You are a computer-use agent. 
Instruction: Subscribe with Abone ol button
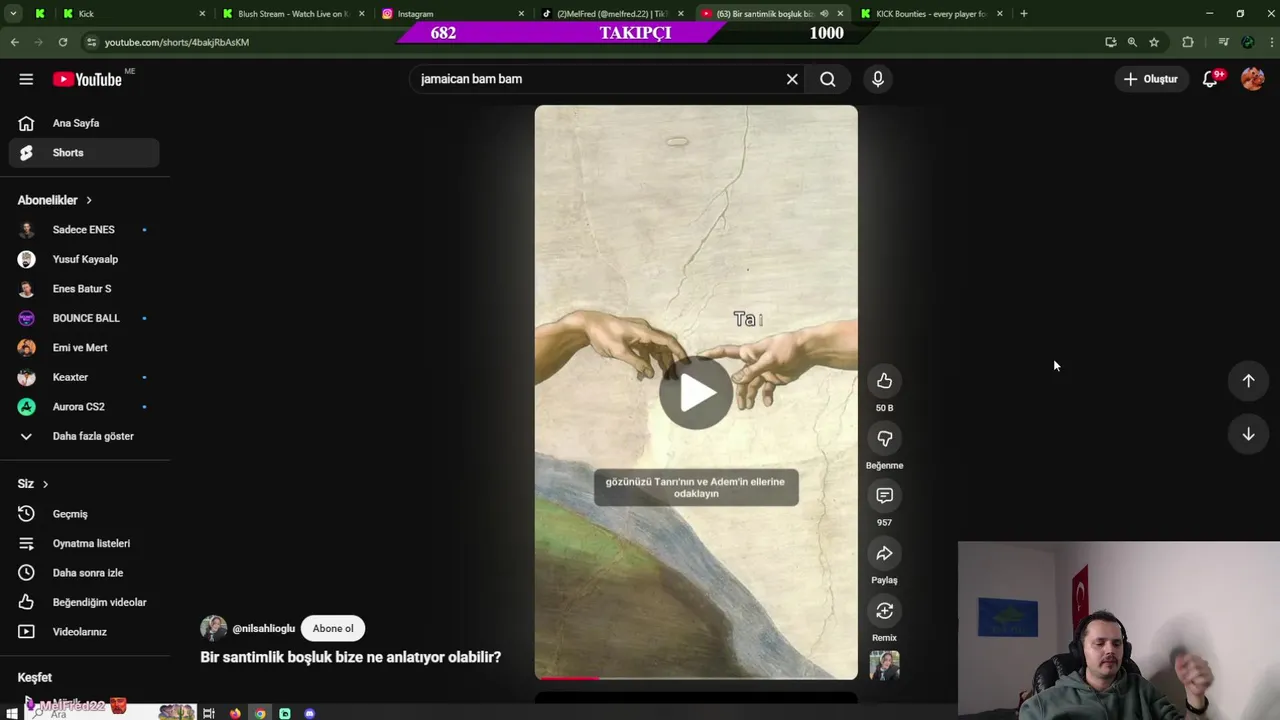pos(333,628)
